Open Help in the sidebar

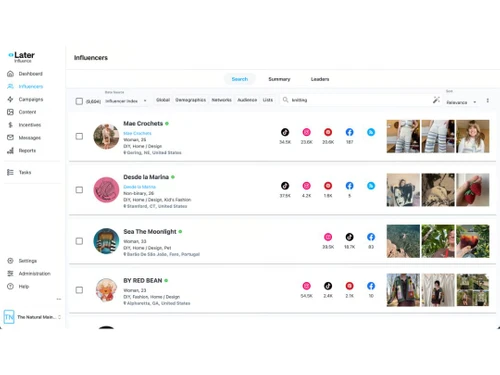[18, 286]
